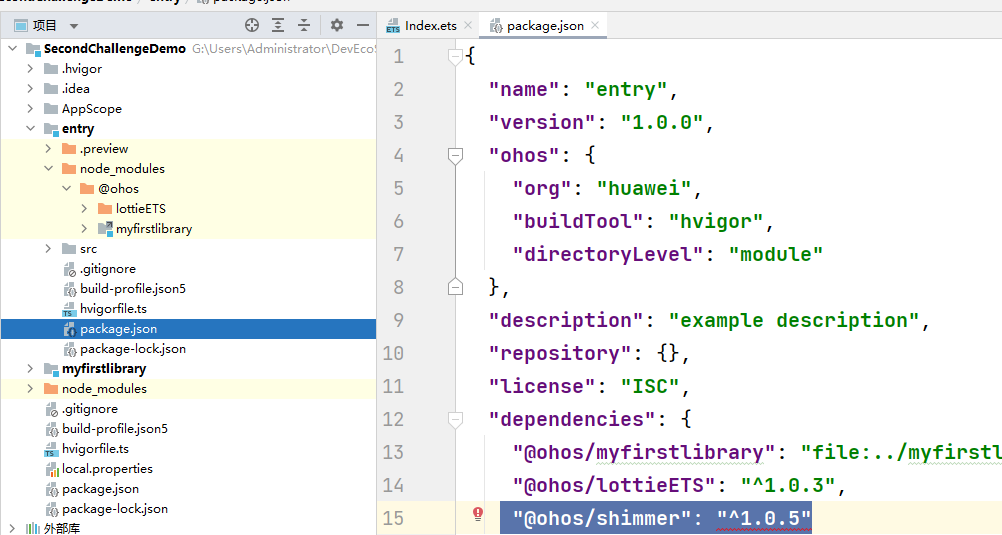Screen dimensions: 1002x535
Task: Select the entry module icon
Action: [x=51, y=129]
